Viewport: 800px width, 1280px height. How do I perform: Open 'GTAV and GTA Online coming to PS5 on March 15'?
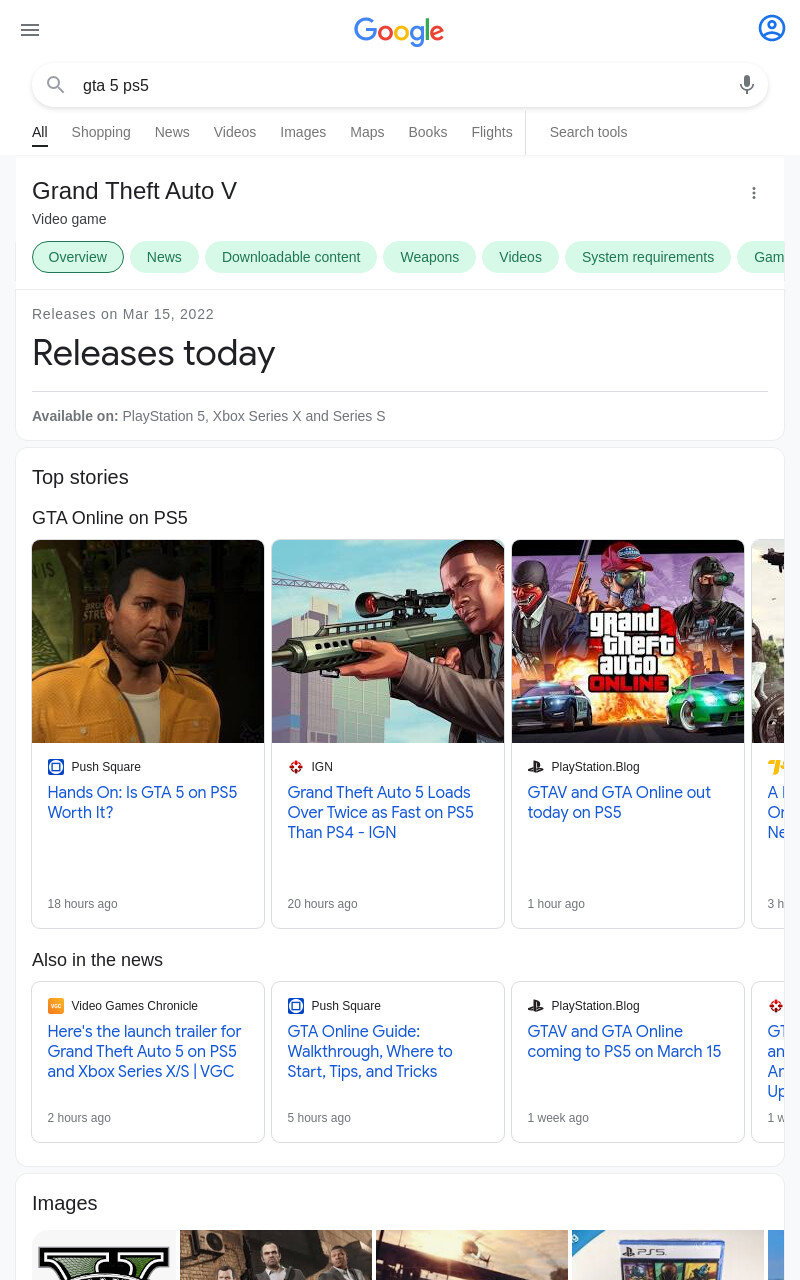[624, 1041]
